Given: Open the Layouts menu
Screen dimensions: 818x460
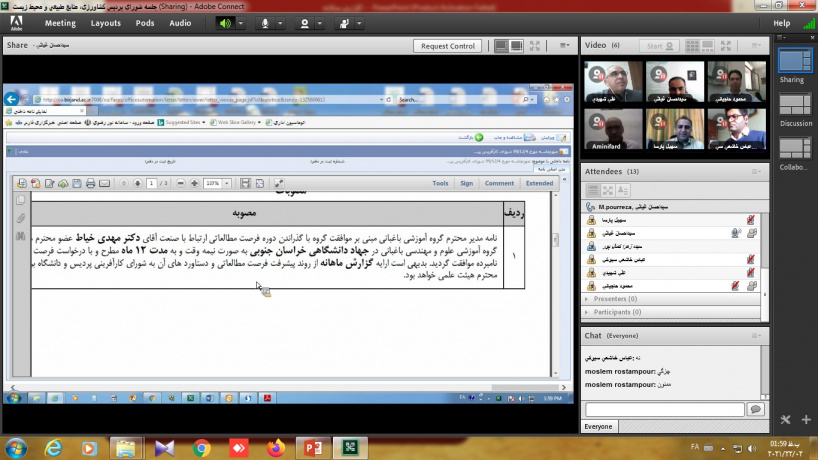Looking at the screenshot, I should pos(105,23).
